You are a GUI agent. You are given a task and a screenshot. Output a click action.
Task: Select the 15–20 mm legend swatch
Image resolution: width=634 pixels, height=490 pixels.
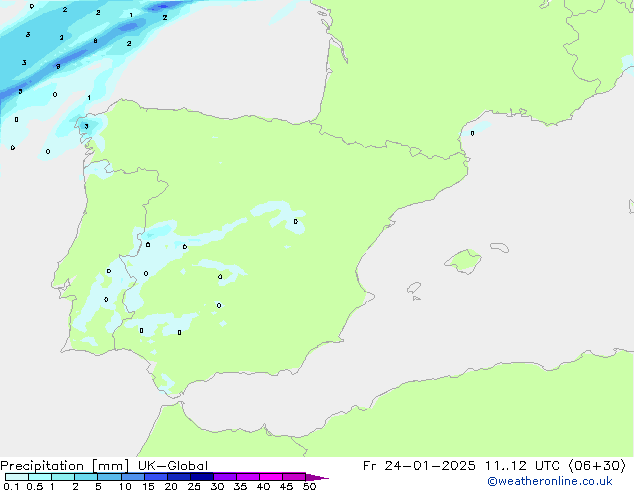click(x=156, y=477)
